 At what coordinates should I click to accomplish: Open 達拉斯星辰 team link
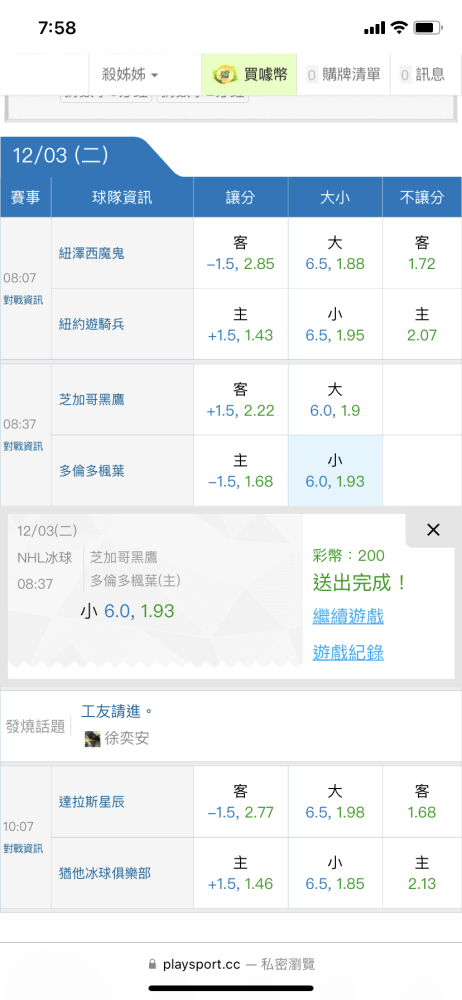(x=92, y=802)
